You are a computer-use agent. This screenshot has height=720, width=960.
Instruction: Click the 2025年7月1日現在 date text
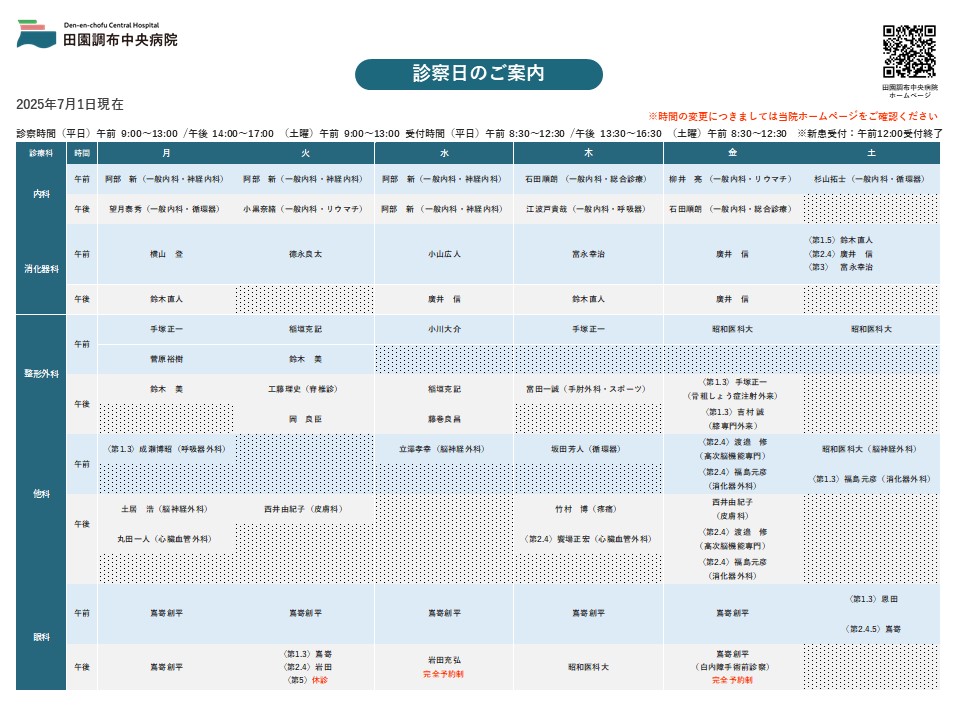pos(70,105)
